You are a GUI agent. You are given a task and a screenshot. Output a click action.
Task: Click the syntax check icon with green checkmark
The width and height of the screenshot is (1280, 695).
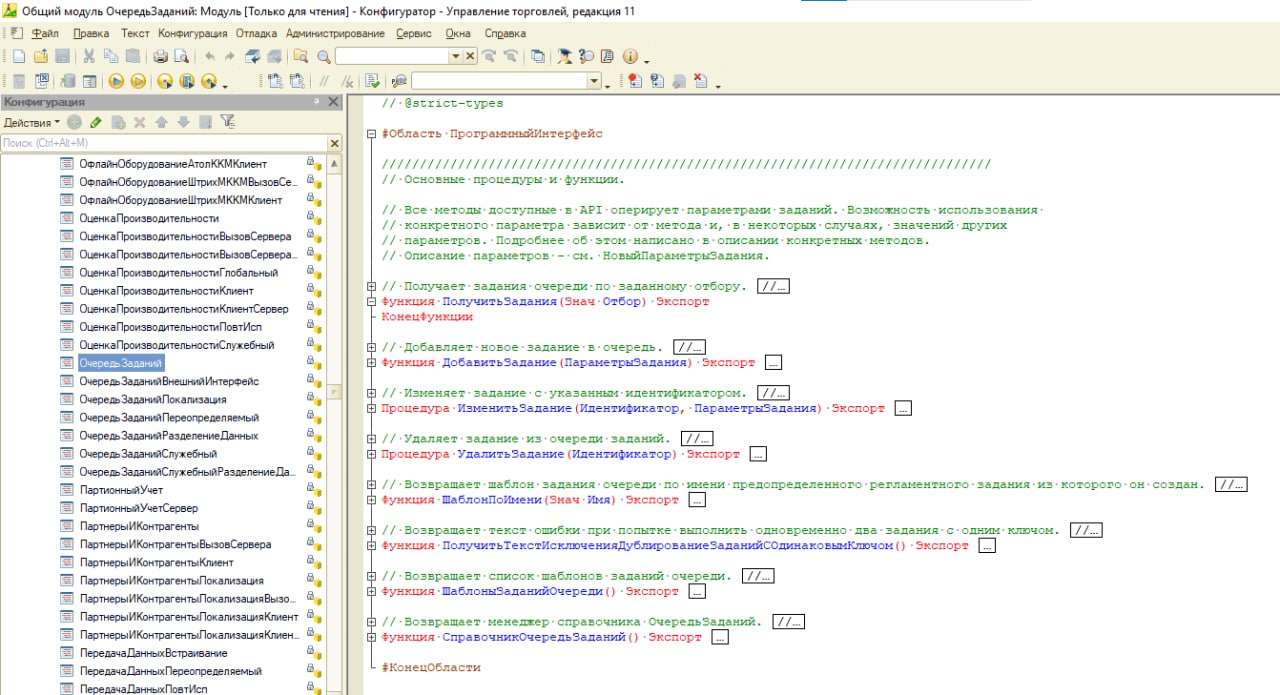tap(373, 82)
